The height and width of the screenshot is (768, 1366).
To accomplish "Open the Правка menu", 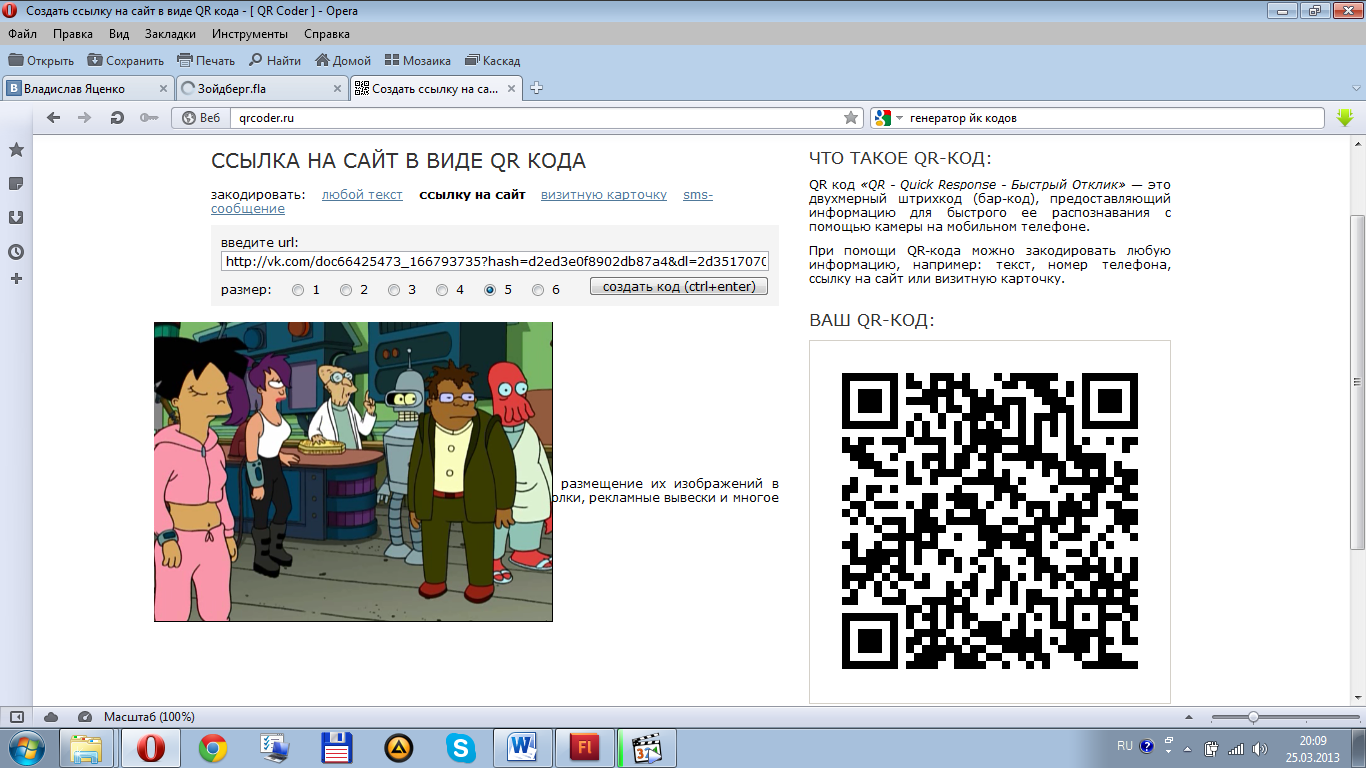I will click(73, 33).
